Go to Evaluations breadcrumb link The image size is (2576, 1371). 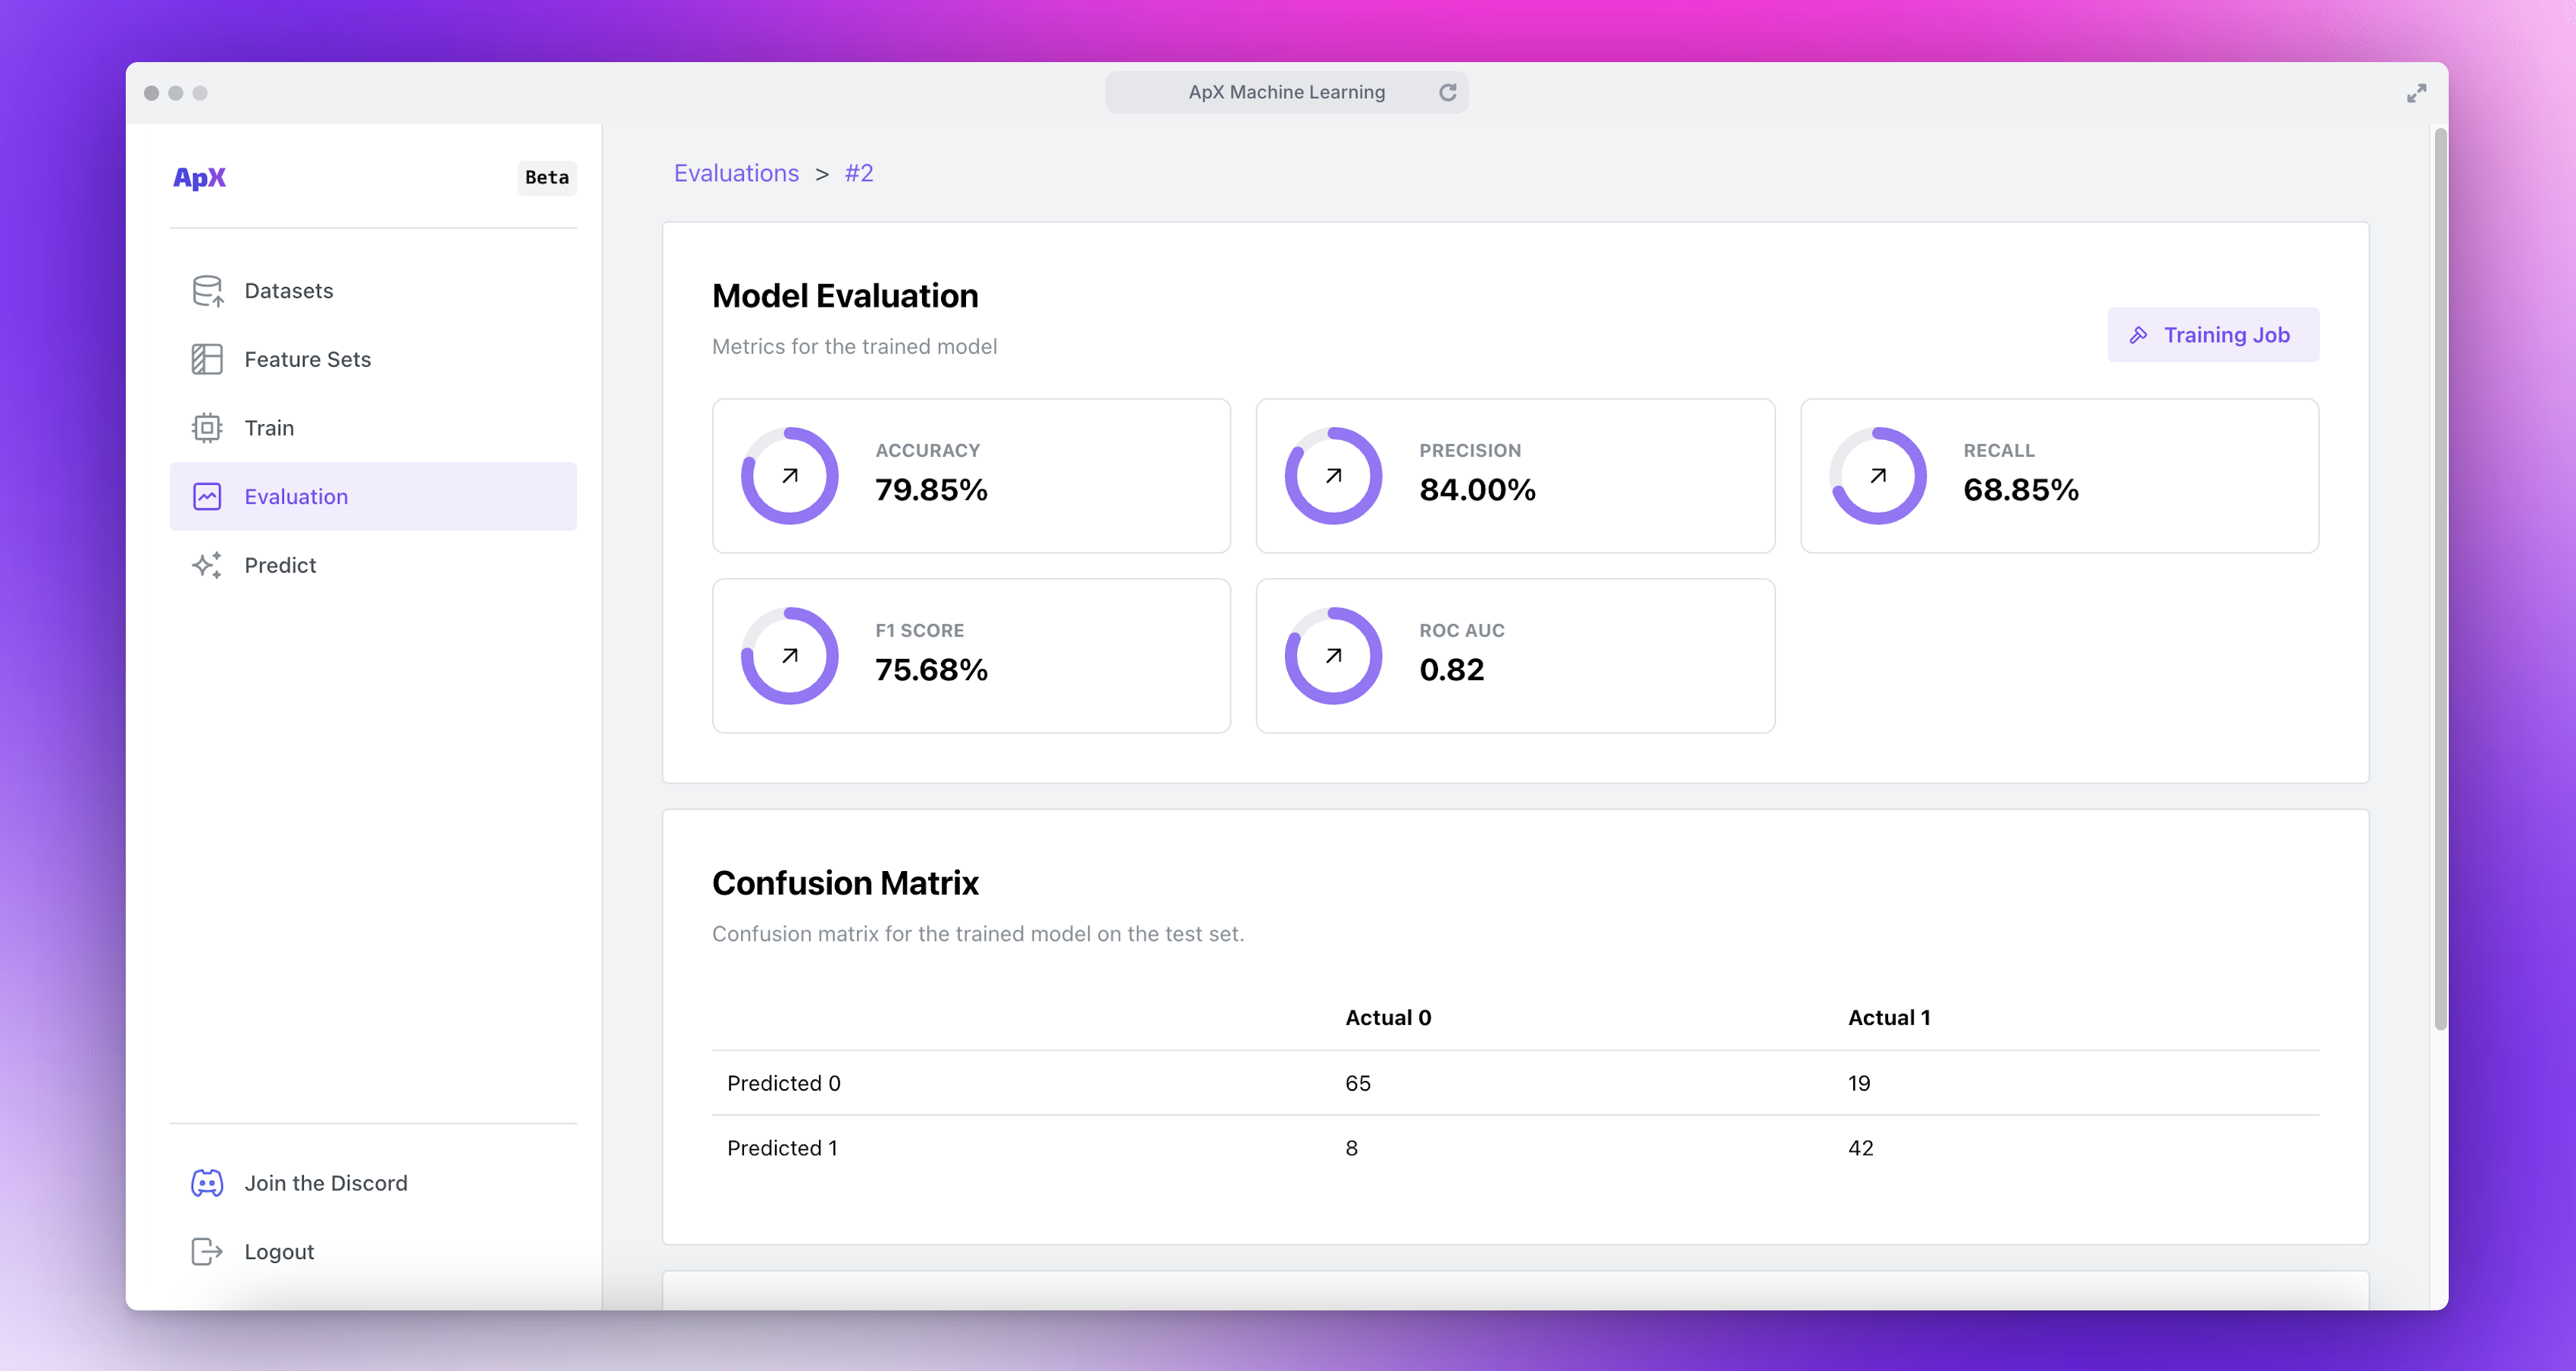(x=736, y=173)
